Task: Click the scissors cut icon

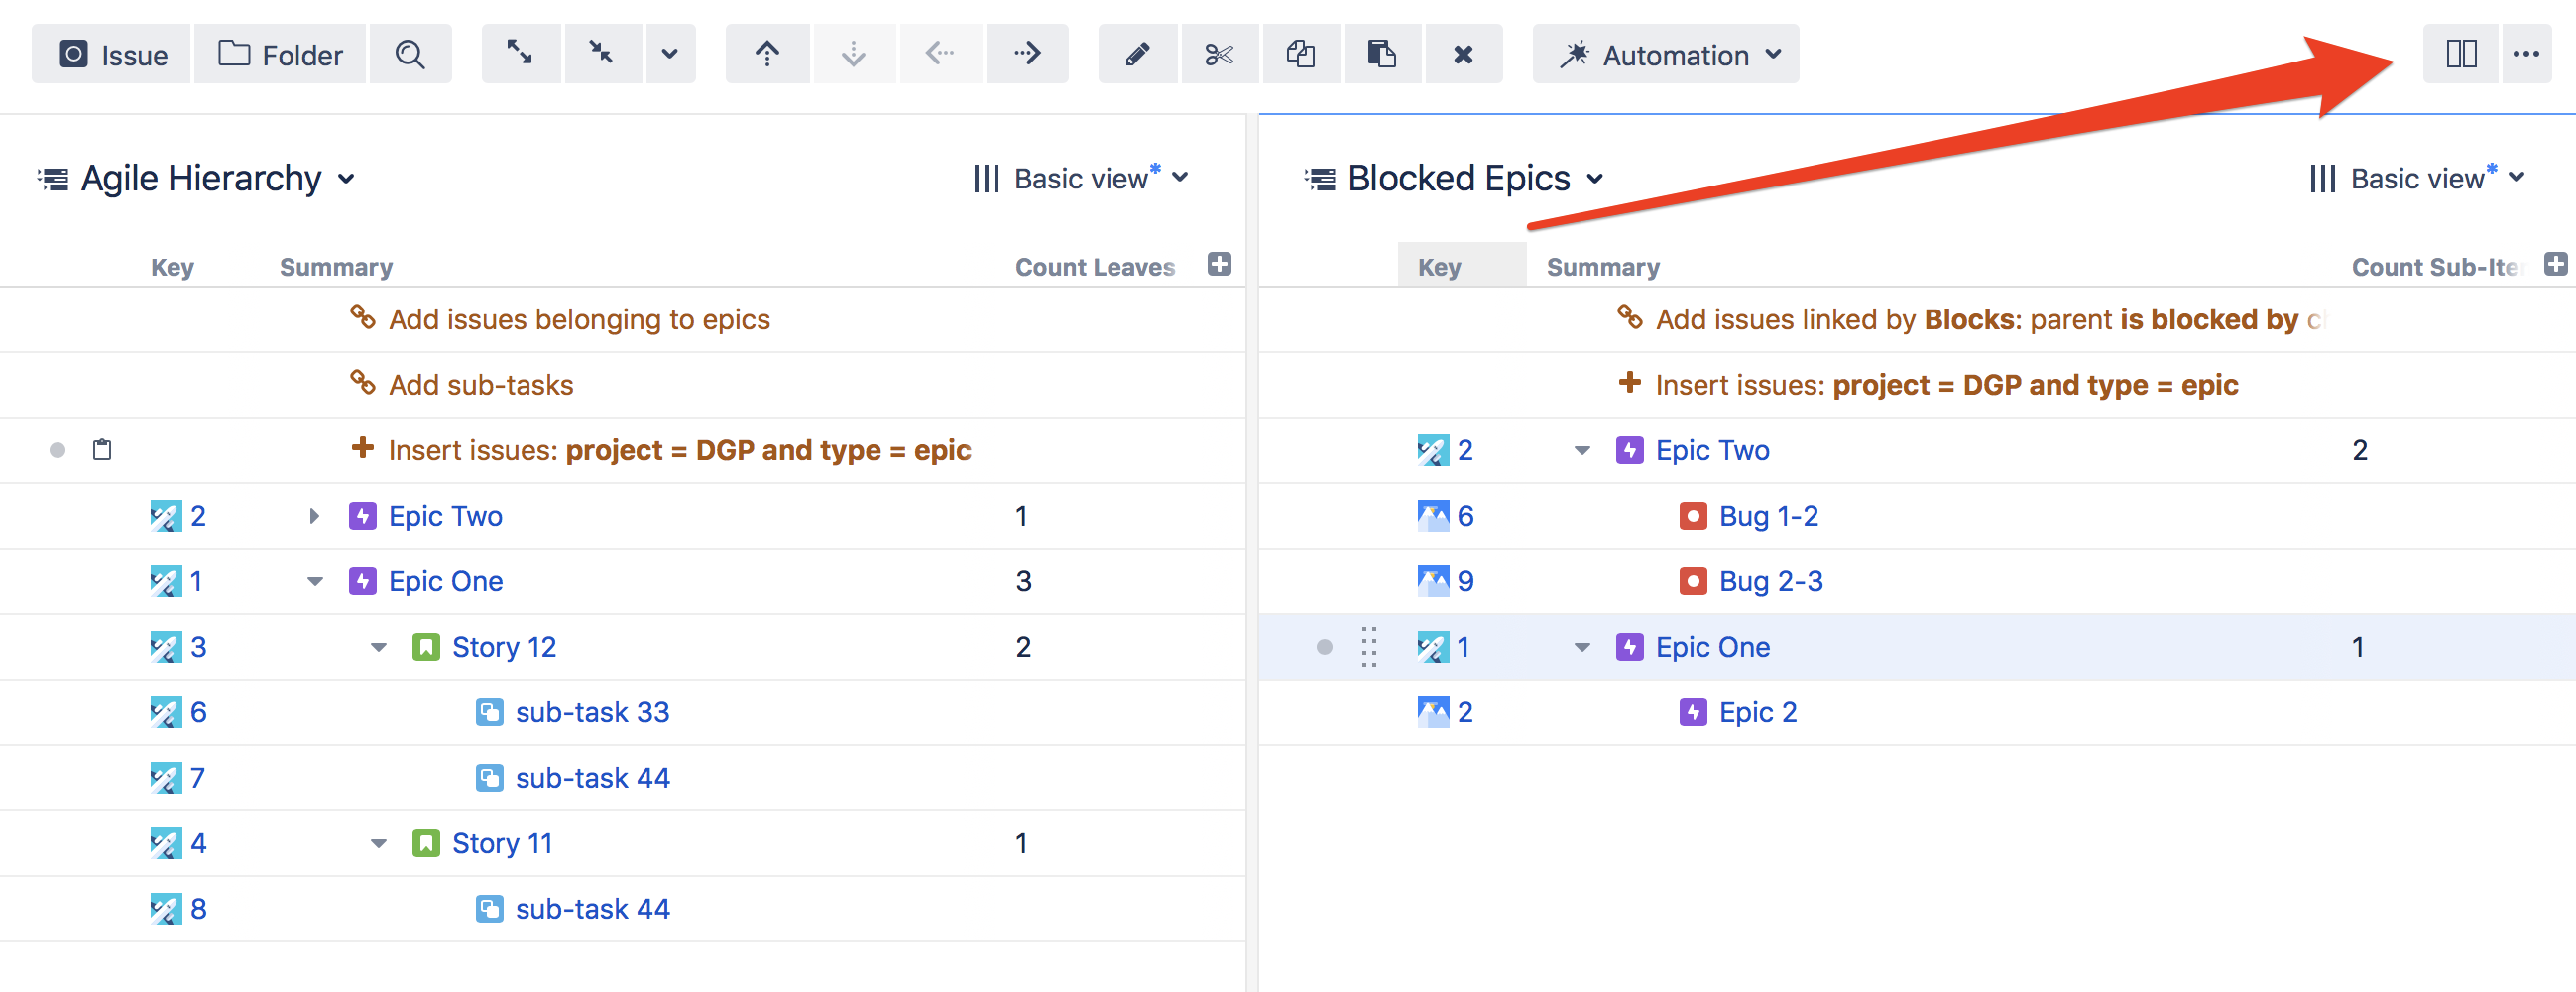Action: (1218, 54)
